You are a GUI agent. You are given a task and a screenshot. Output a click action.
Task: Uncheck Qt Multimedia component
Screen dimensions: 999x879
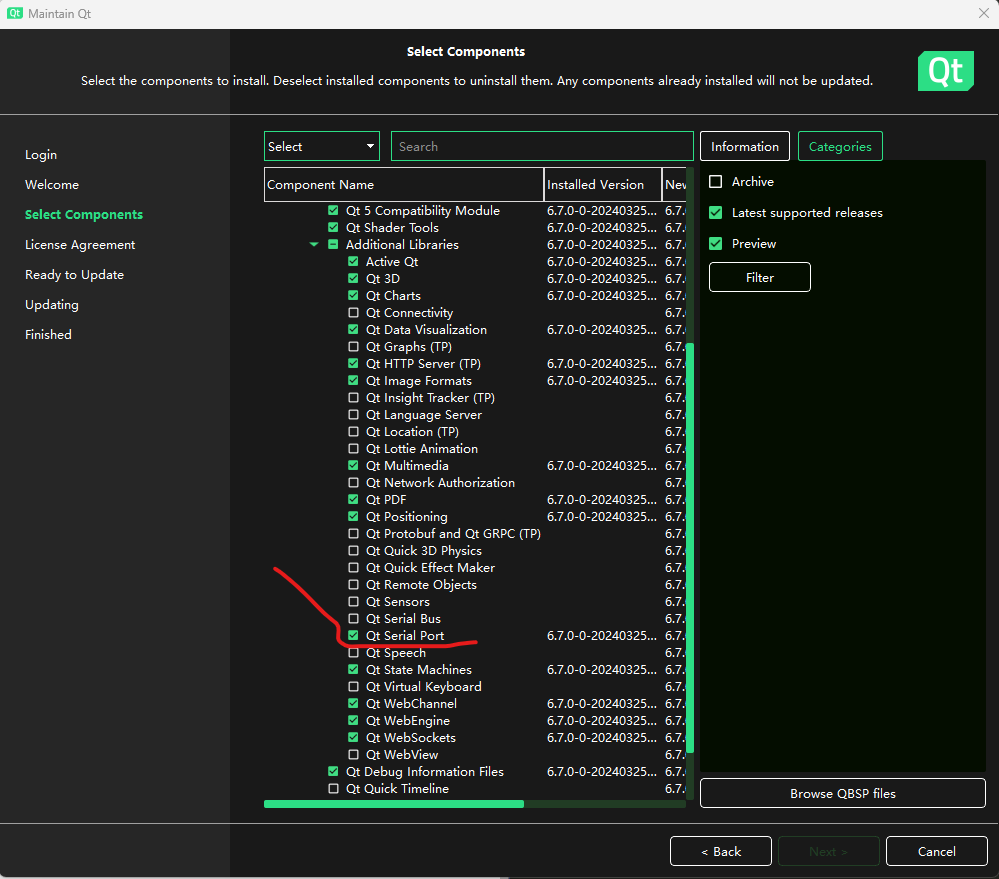click(353, 466)
